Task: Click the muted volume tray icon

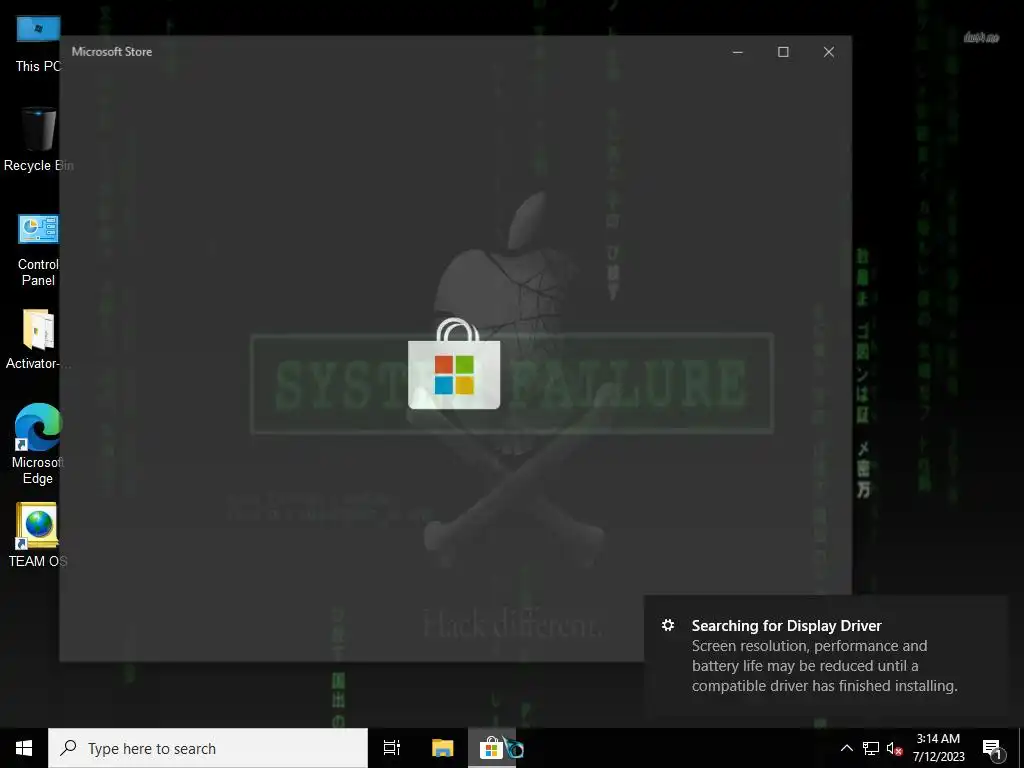Action: [x=894, y=748]
